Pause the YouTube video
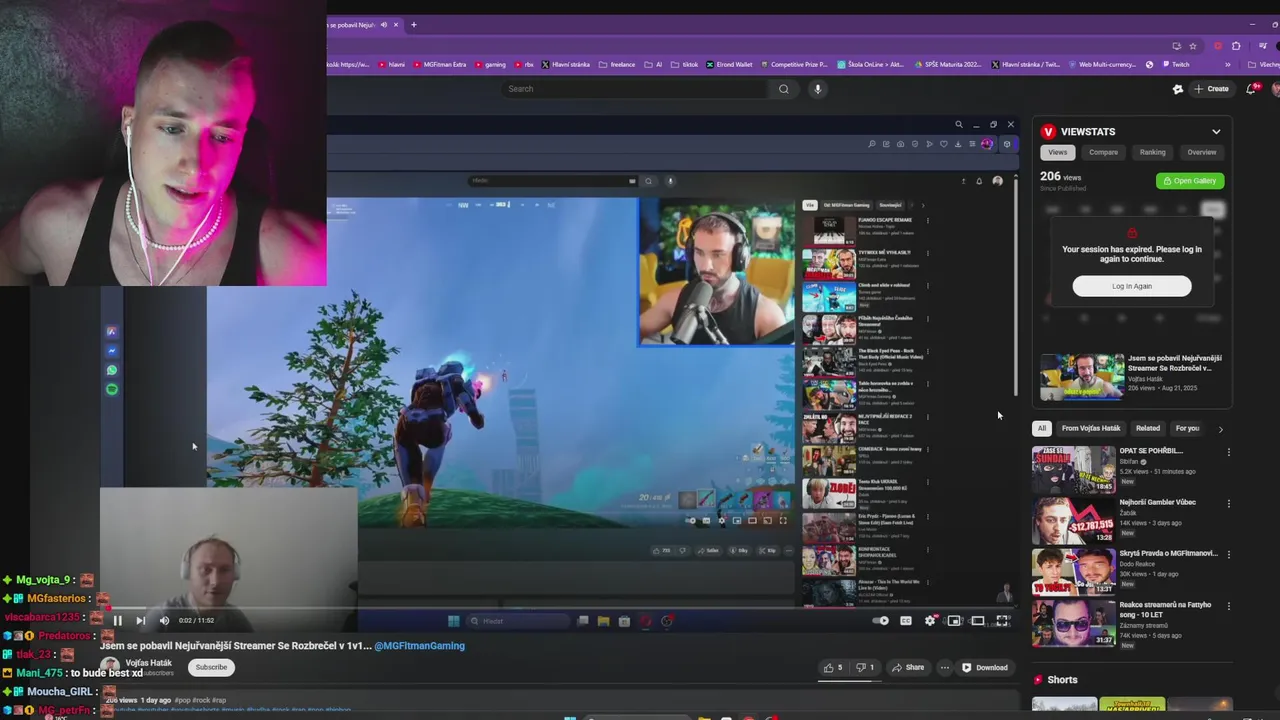Image resolution: width=1280 pixels, height=720 pixels. coord(117,621)
